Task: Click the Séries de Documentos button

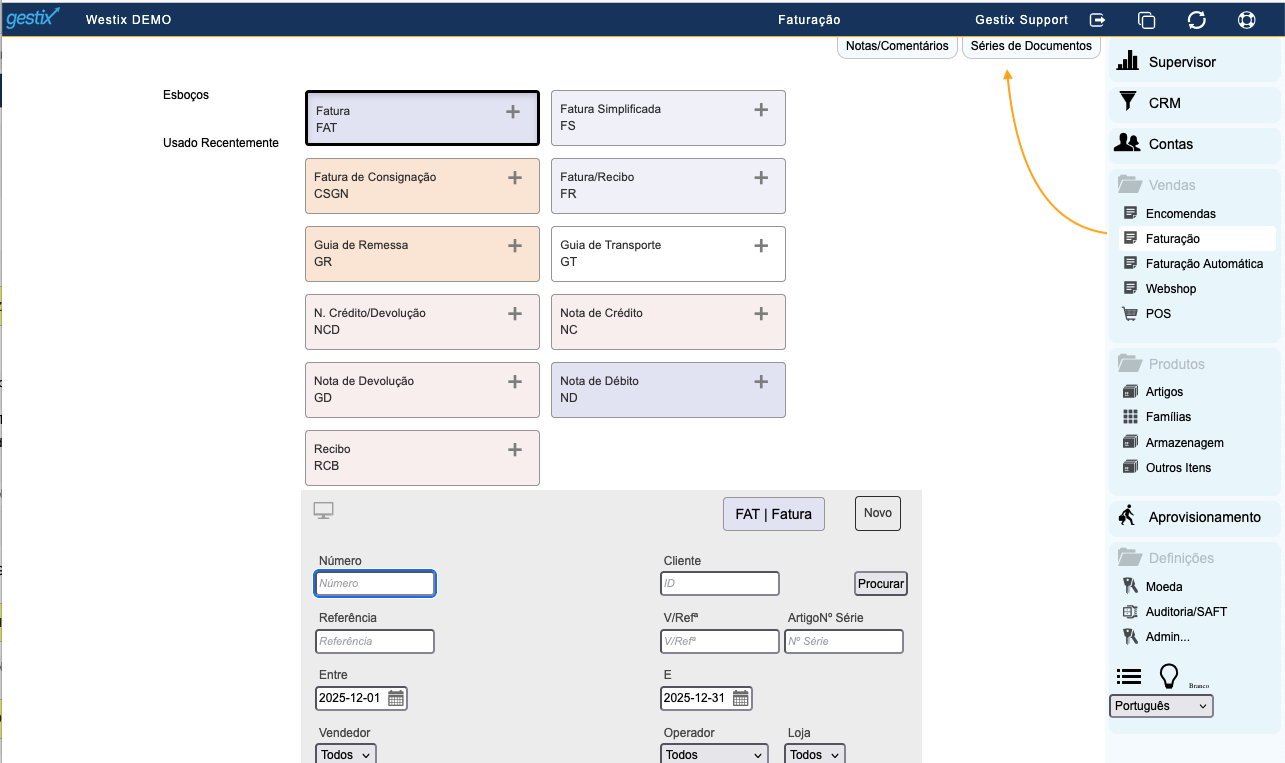Action: tap(1031, 46)
